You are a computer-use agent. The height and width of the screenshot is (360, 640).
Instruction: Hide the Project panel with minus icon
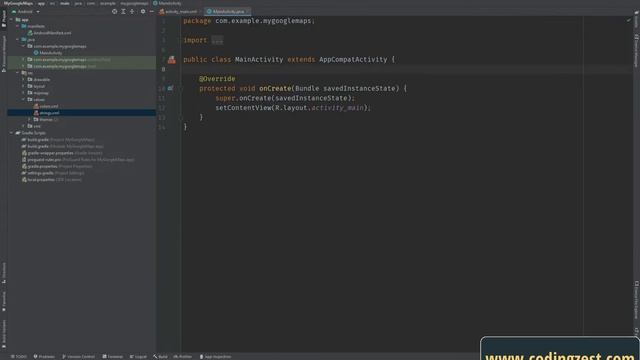click(x=151, y=11)
